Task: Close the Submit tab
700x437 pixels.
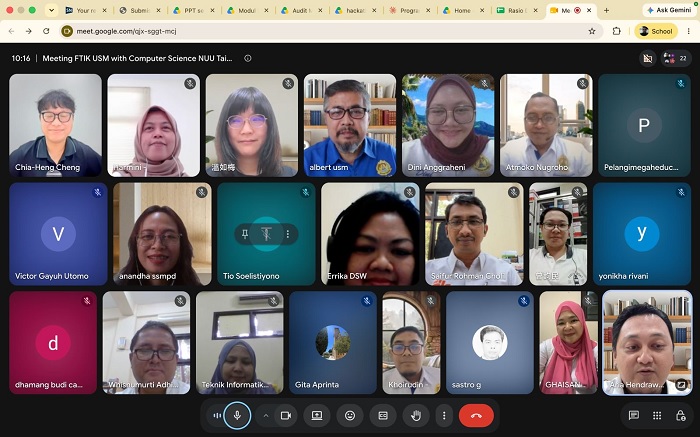Action: 158,10
